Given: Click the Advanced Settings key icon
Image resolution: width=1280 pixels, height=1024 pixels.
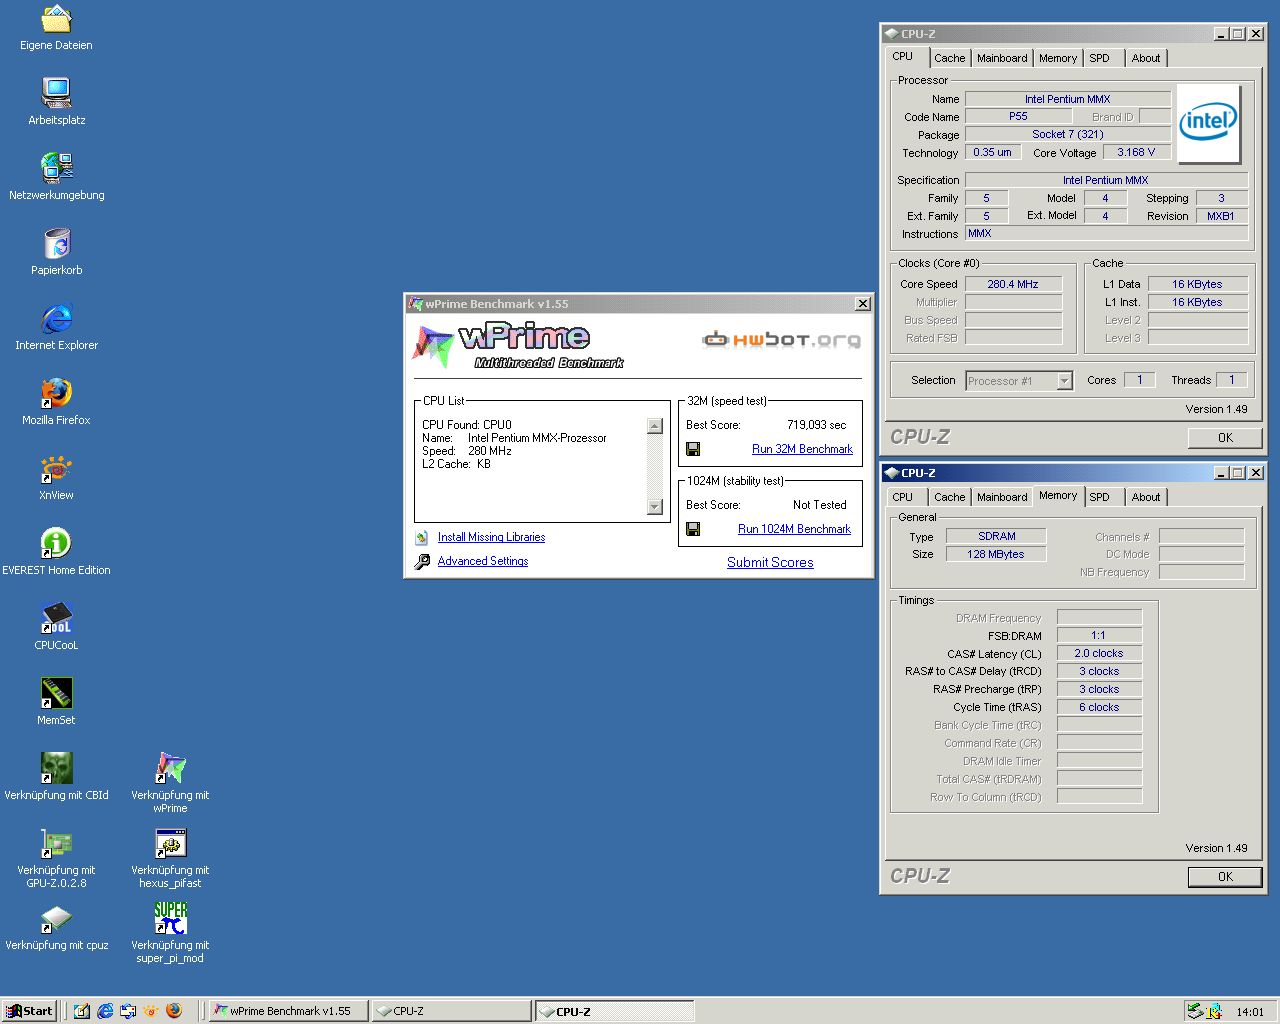Looking at the screenshot, I should pyautogui.click(x=422, y=561).
